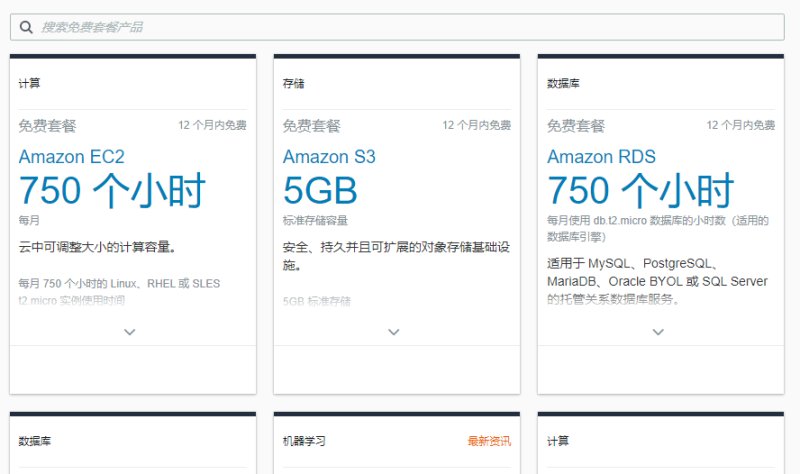Screen dimensions: 800x474
Task: Expand the Amazon S3 card details chevron
Action: coord(393,332)
